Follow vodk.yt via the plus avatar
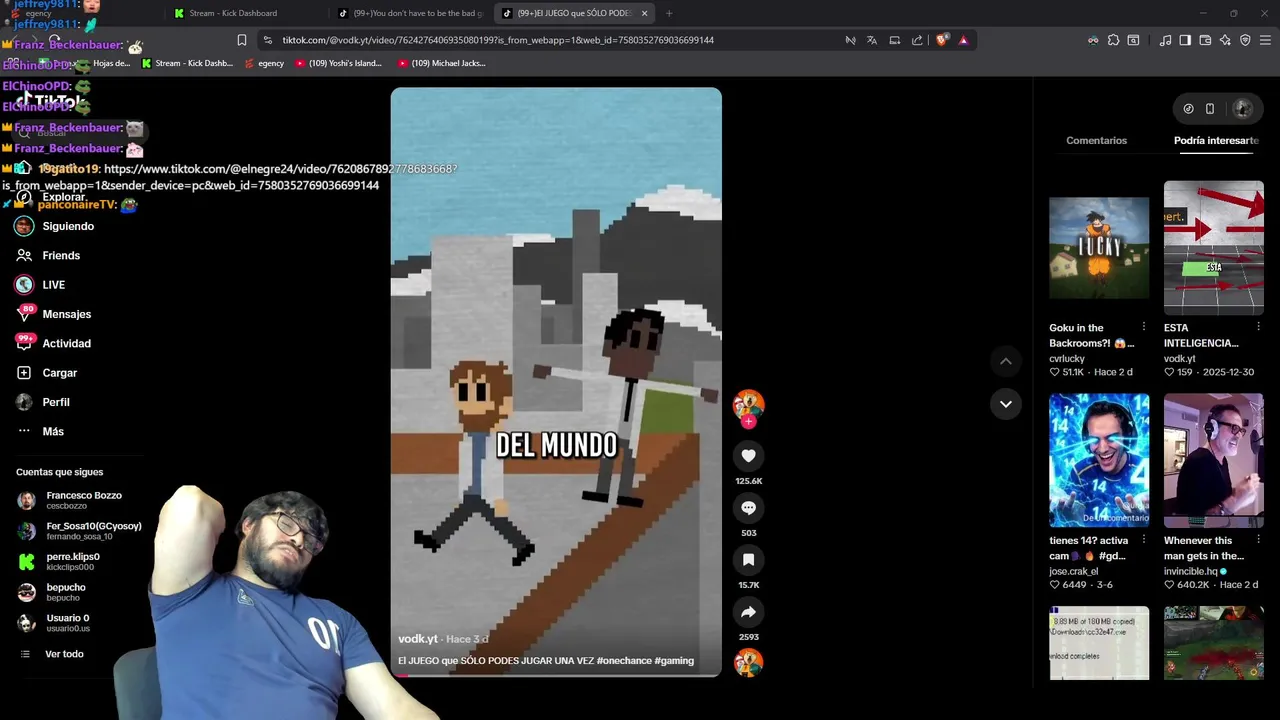 [x=748, y=421]
